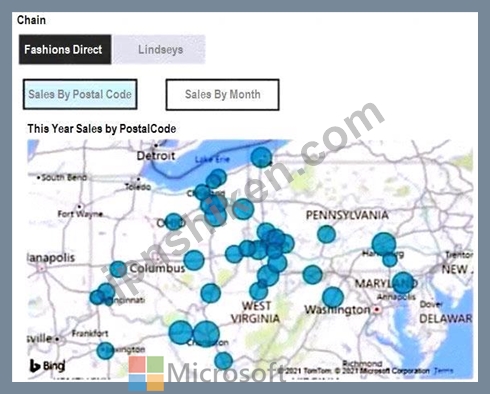Select the bubble near Cincinnati label
The image size is (490, 394).
[x=106, y=292]
